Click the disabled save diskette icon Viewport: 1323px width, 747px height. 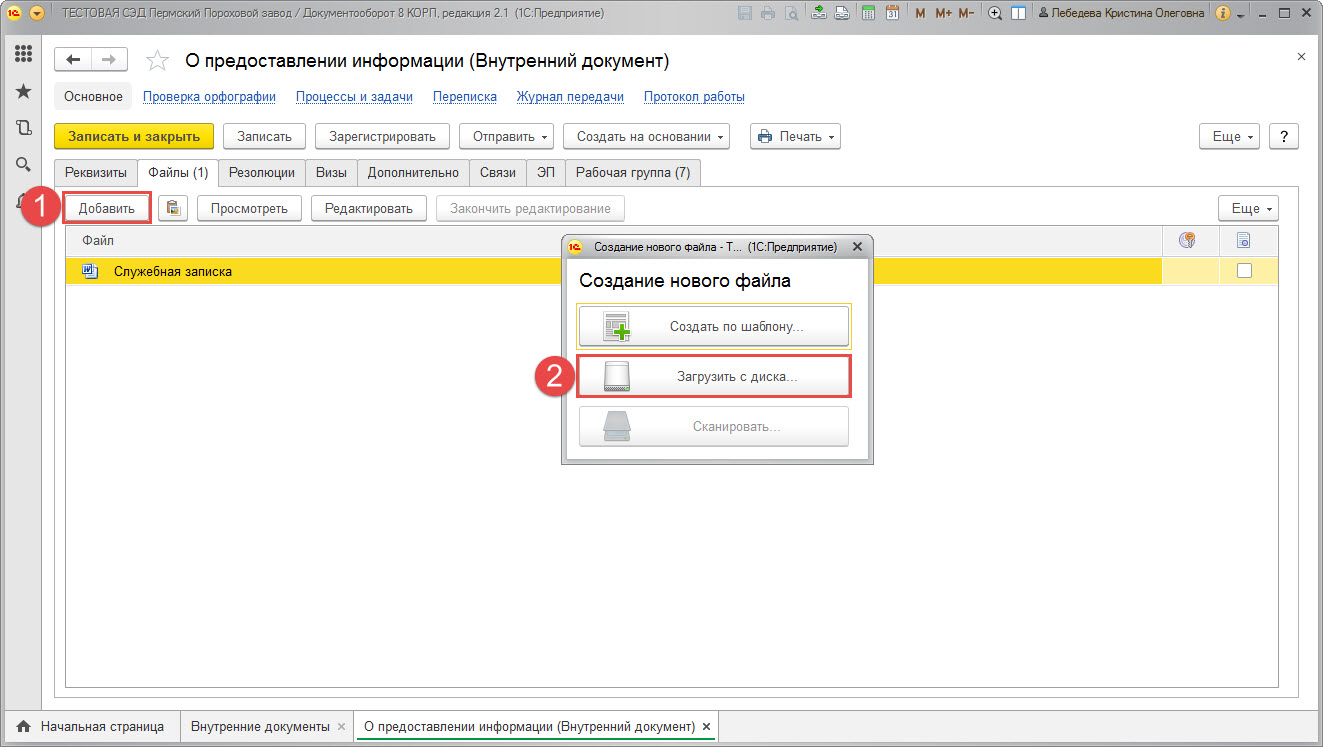(745, 13)
